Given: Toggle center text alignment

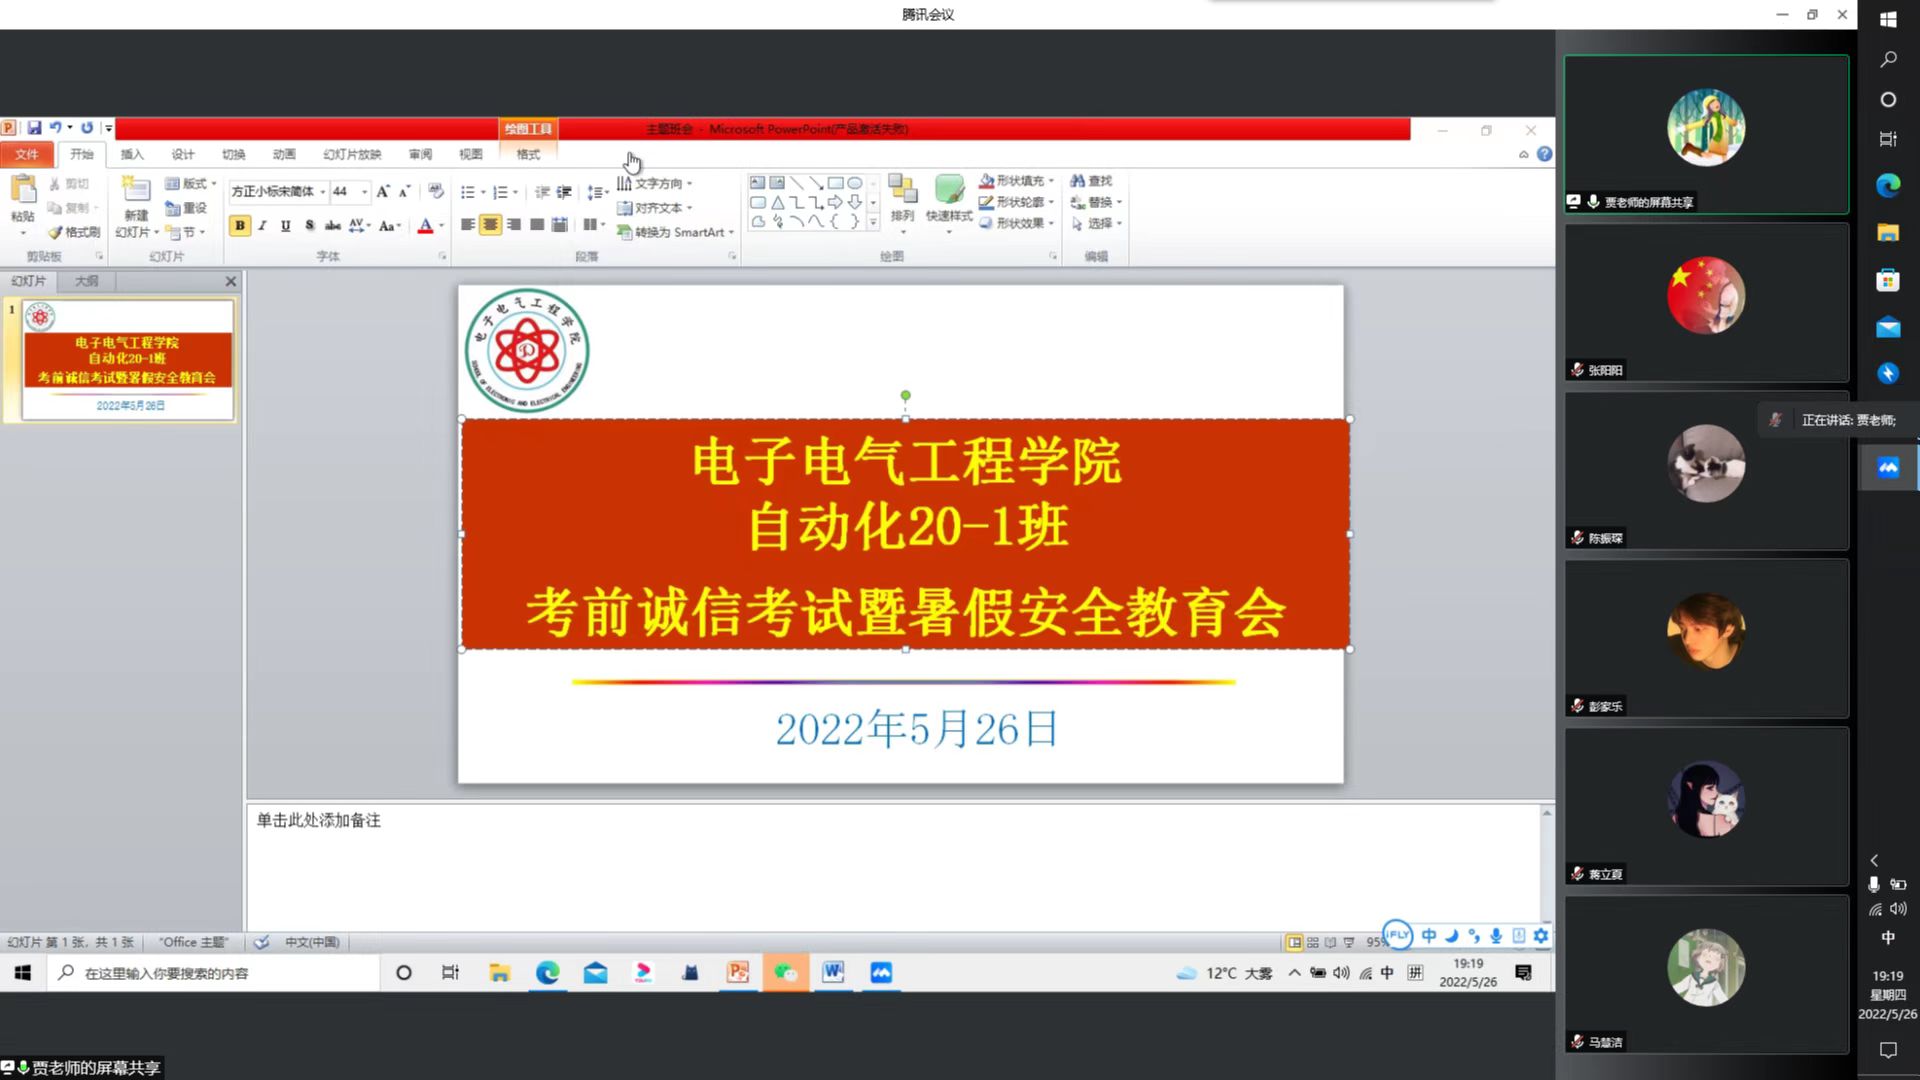Looking at the screenshot, I should pos(490,225).
